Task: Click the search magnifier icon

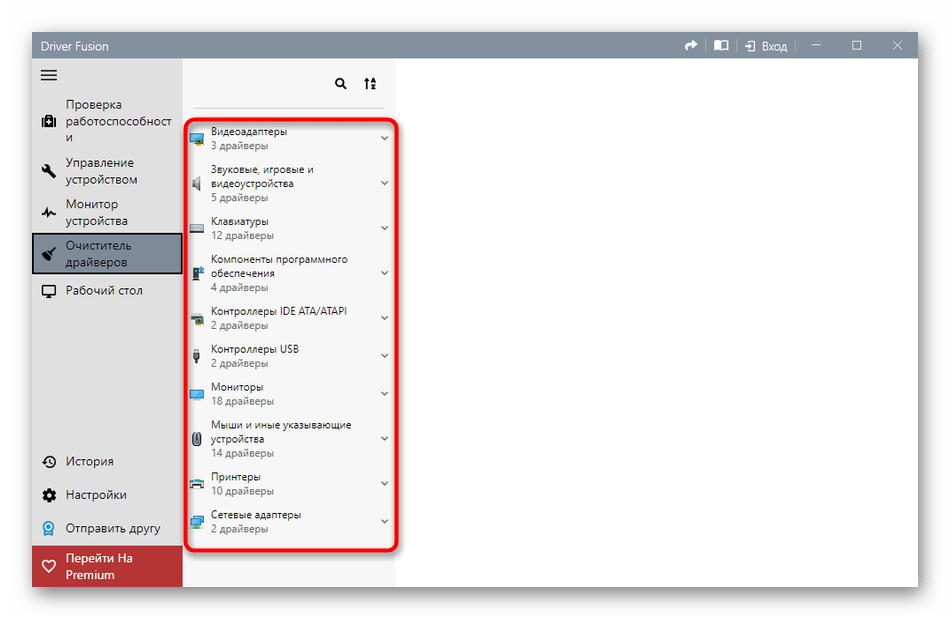Action: (x=341, y=84)
